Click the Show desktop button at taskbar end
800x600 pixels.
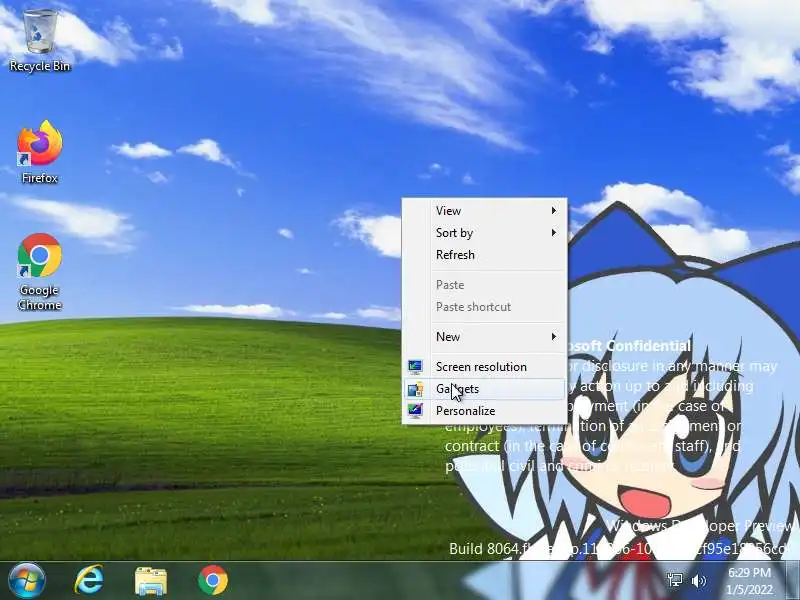(x=793, y=581)
